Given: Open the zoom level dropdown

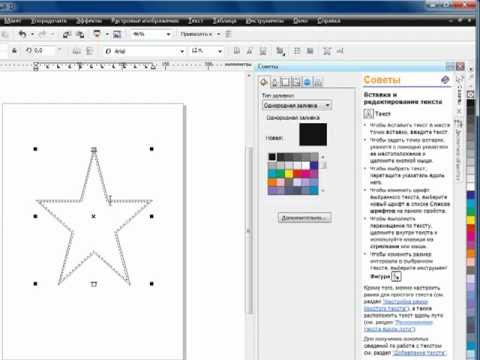Looking at the screenshot, I should (x=168, y=34).
